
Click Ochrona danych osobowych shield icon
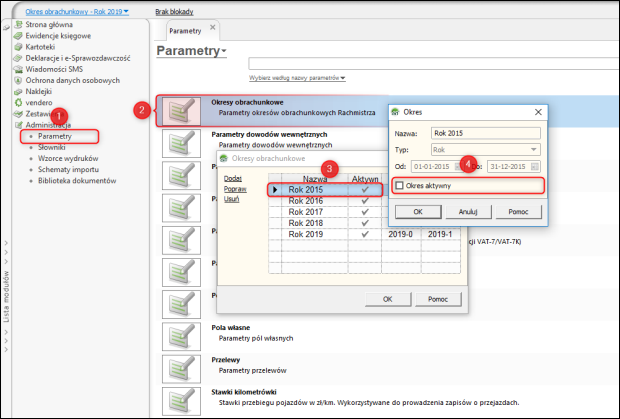18,80
